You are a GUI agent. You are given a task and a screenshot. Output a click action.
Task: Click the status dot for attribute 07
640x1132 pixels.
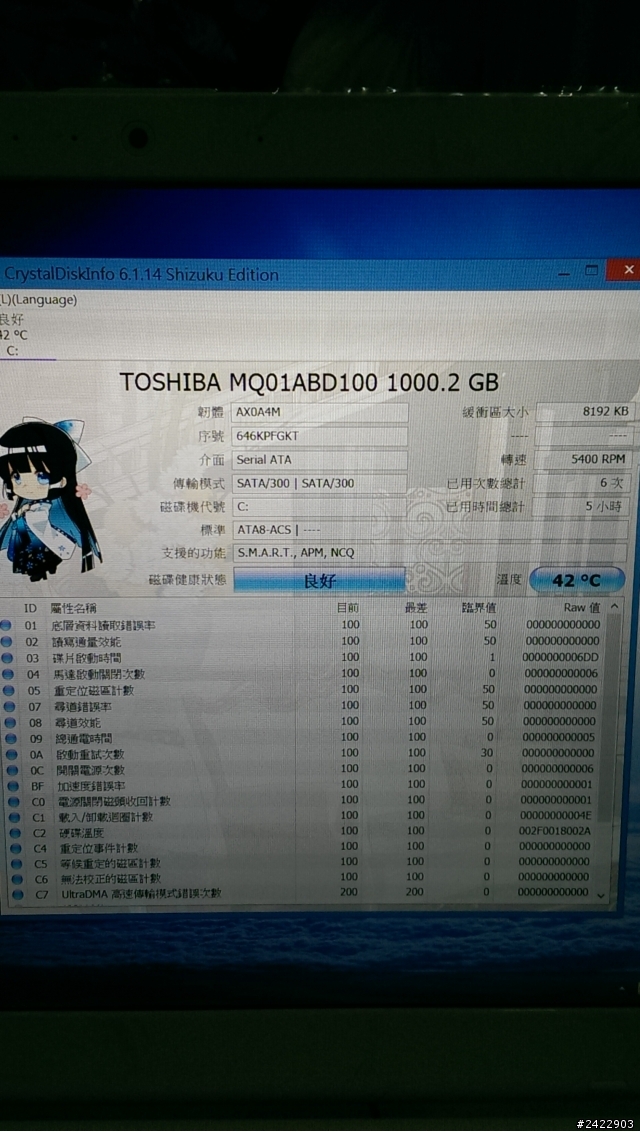click(8, 707)
